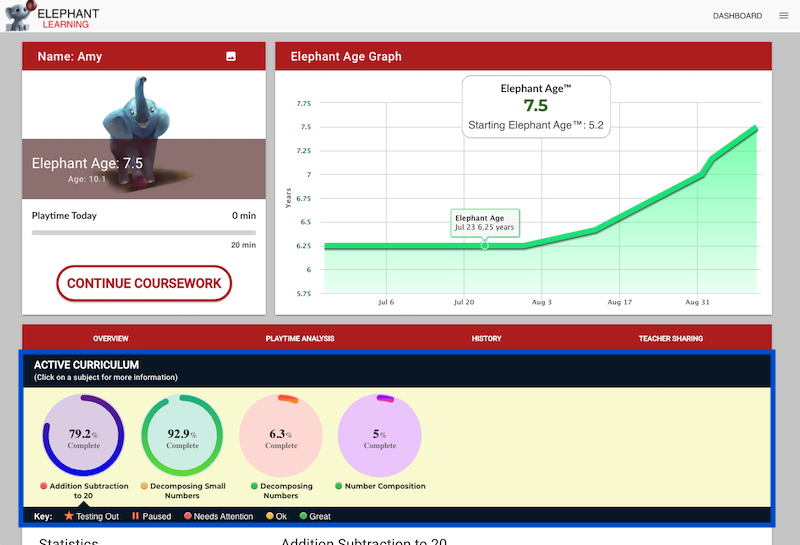This screenshot has width=800, height=545.
Task: Click the Testing Out star icon in key
Action: (x=69, y=516)
